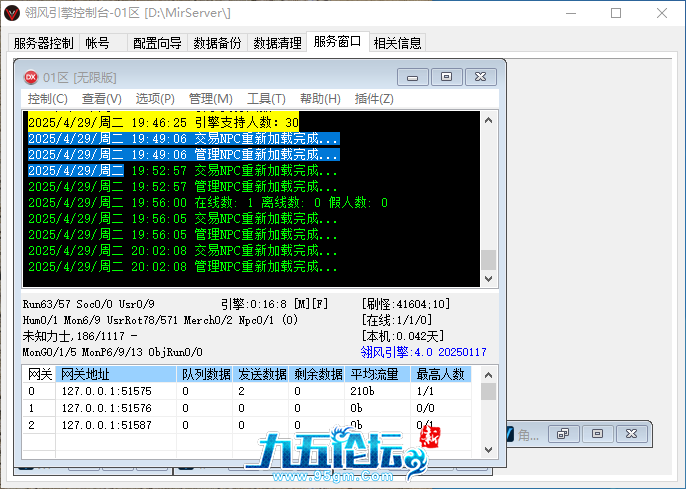686x489 pixels.
Task: Click the 队列数据 column header
Action: (205, 374)
